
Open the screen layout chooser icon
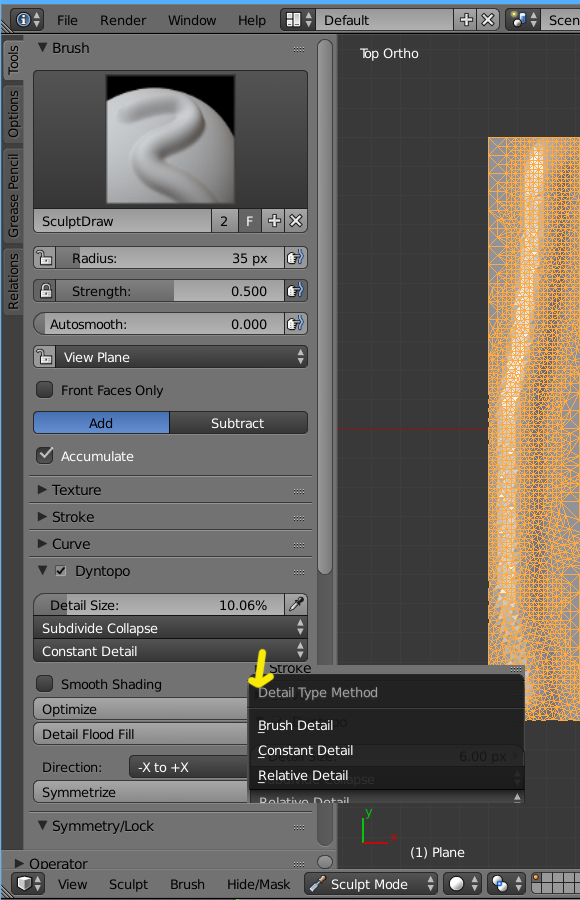pos(298,20)
